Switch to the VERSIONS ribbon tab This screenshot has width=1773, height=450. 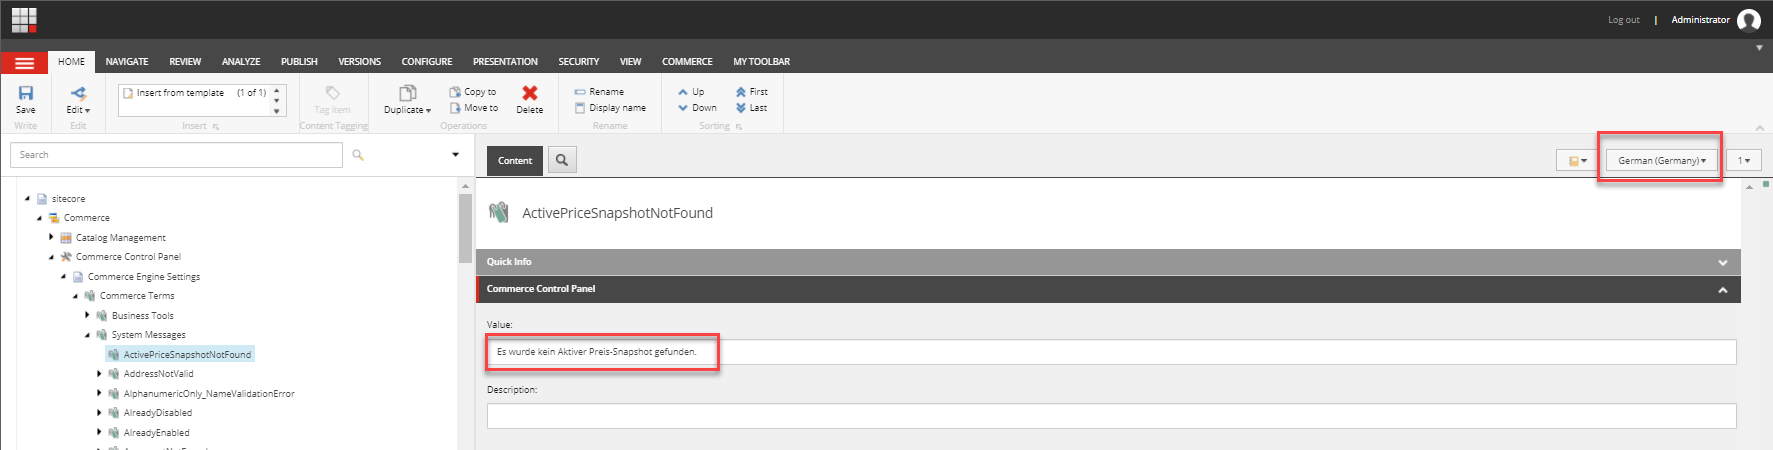click(x=359, y=62)
